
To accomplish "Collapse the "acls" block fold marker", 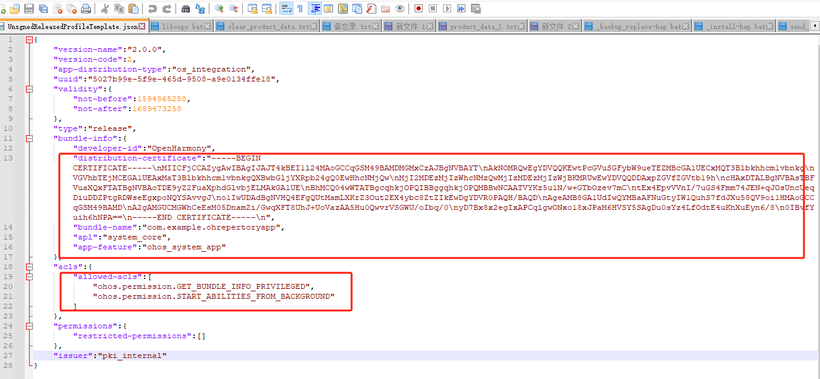I will click(29, 267).
